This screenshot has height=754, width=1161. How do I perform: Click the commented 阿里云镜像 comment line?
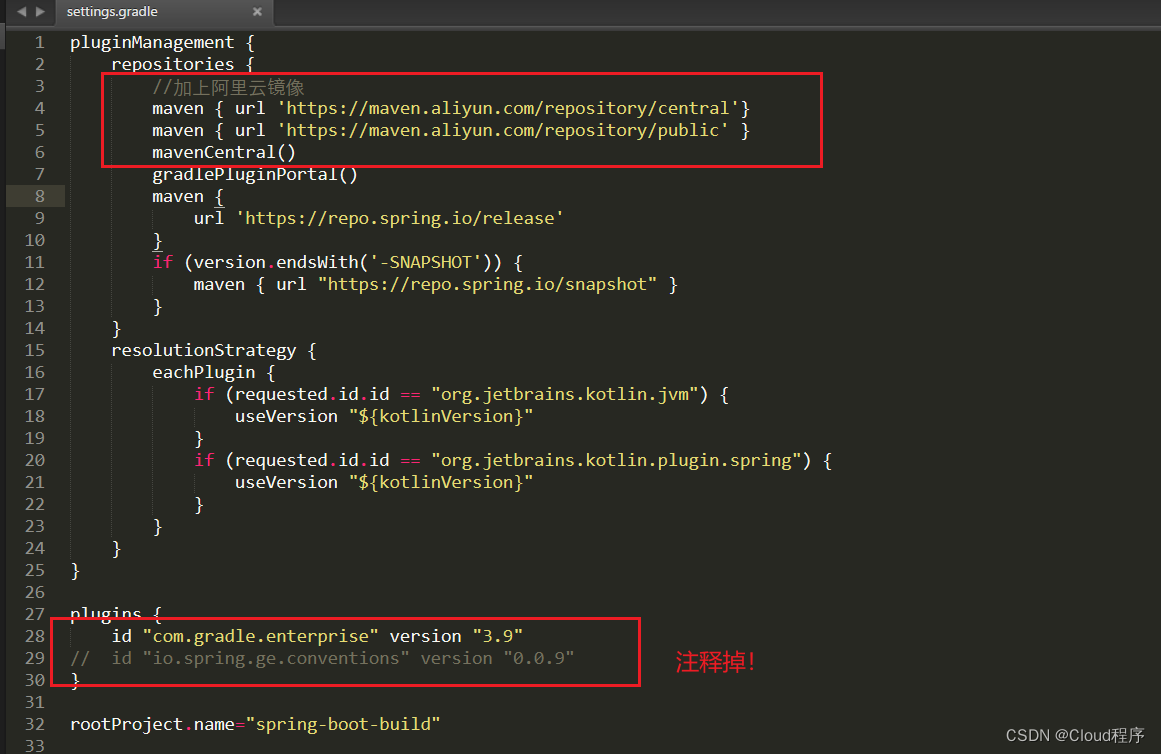pyautogui.click(x=228, y=86)
